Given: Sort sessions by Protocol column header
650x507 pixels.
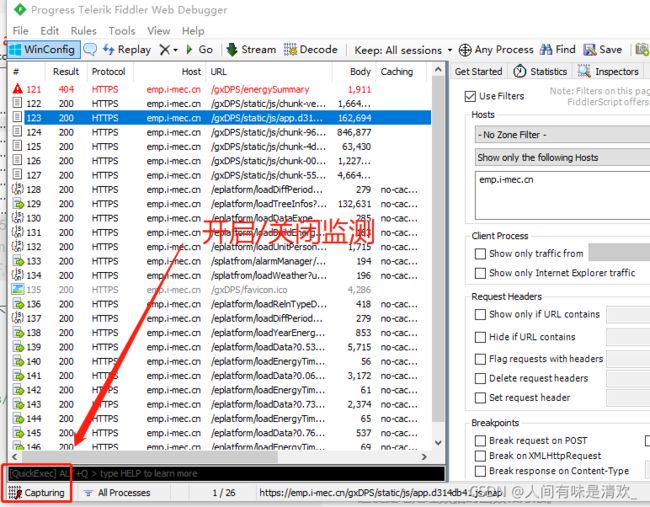Looking at the screenshot, I should (108, 72).
